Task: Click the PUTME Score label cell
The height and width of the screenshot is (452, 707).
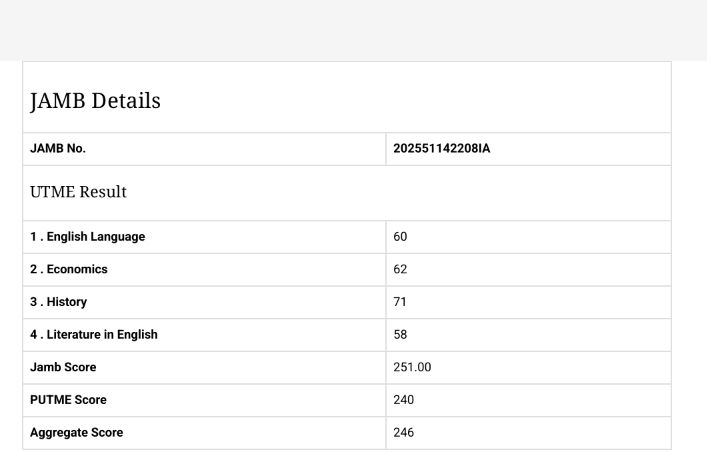Action: tap(69, 400)
